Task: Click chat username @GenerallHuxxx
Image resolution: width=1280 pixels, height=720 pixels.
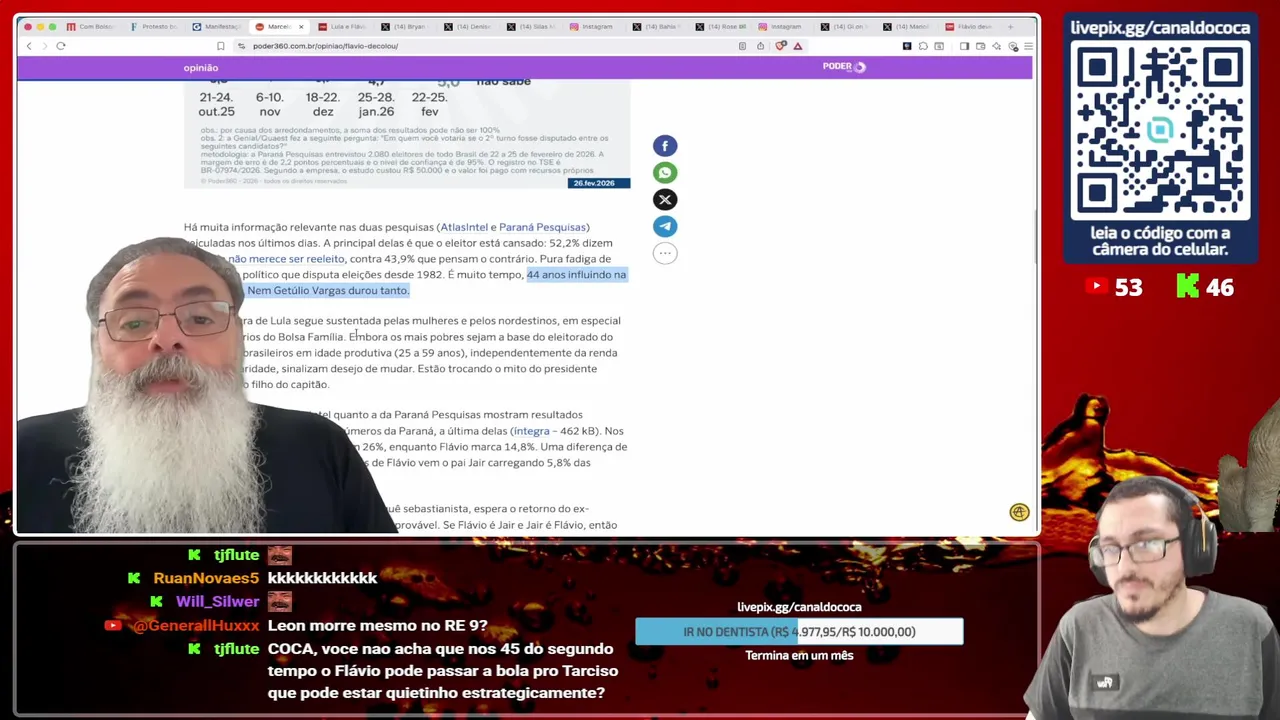Action: click(x=196, y=626)
